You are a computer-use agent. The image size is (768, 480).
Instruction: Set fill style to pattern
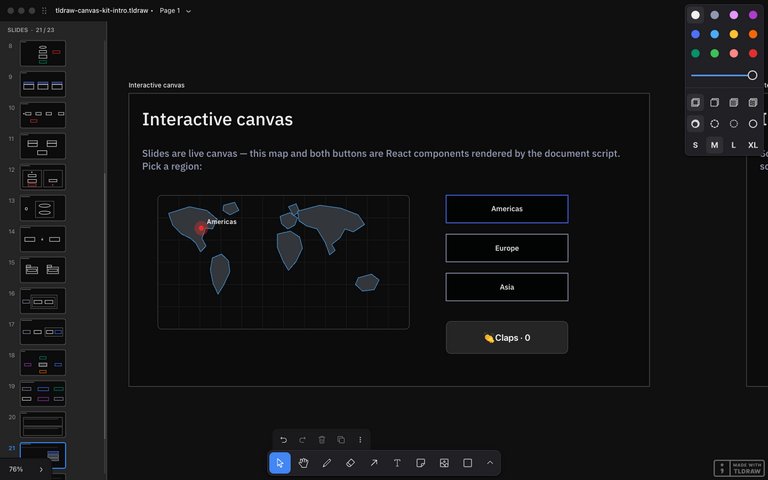coord(753,102)
